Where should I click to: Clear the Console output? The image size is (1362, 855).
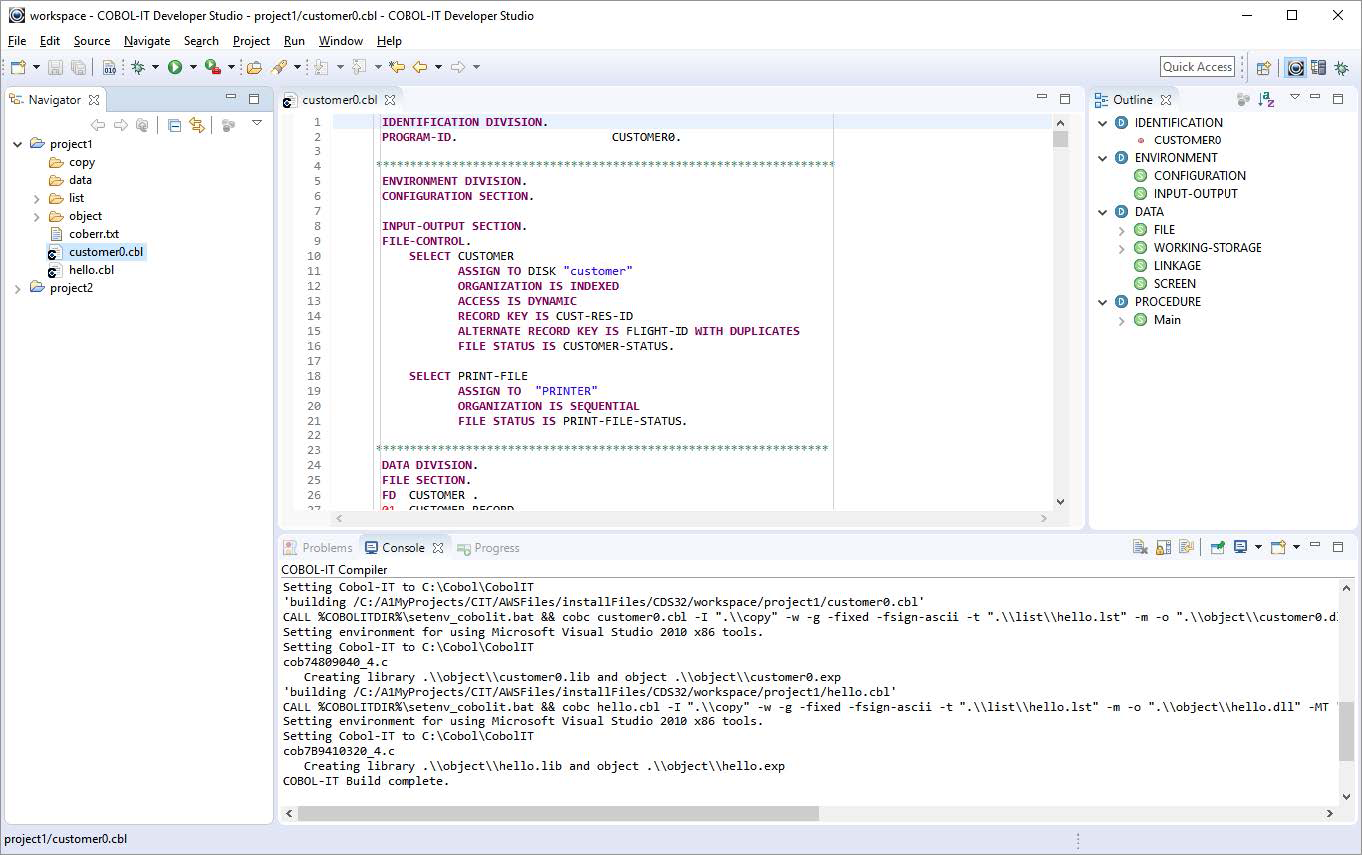(x=1140, y=547)
